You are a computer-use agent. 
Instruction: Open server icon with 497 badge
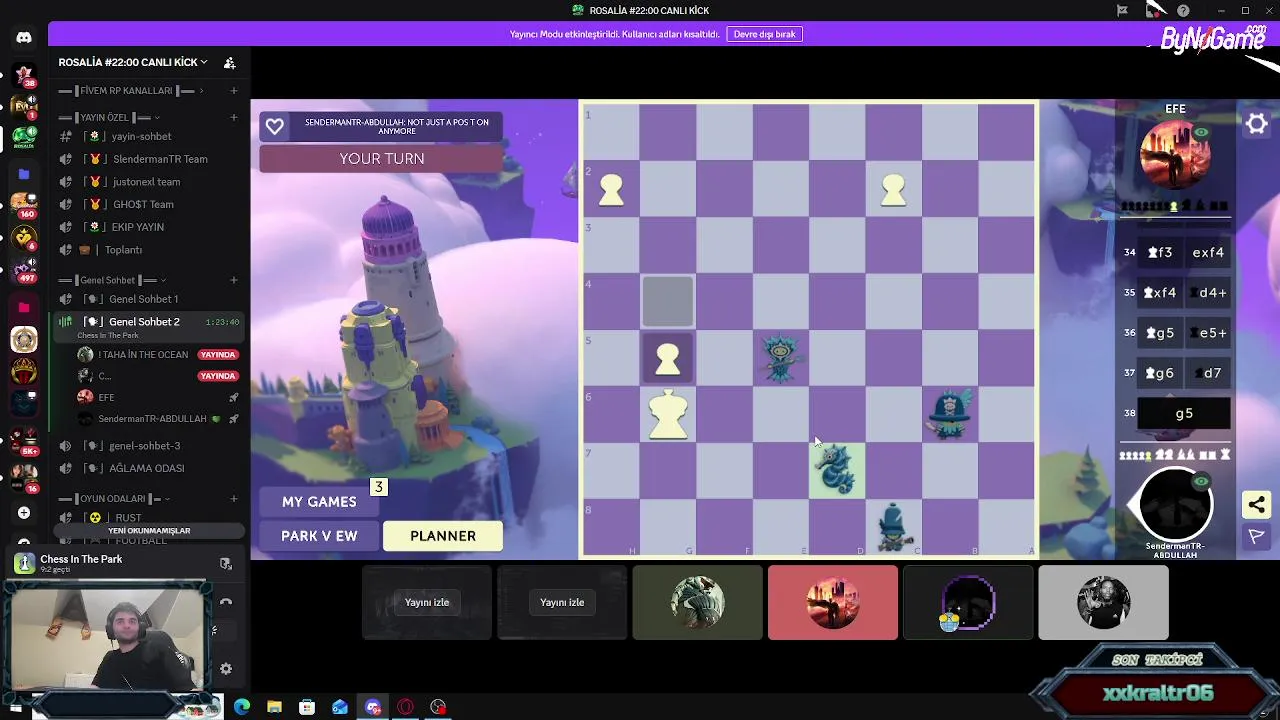(x=24, y=270)
